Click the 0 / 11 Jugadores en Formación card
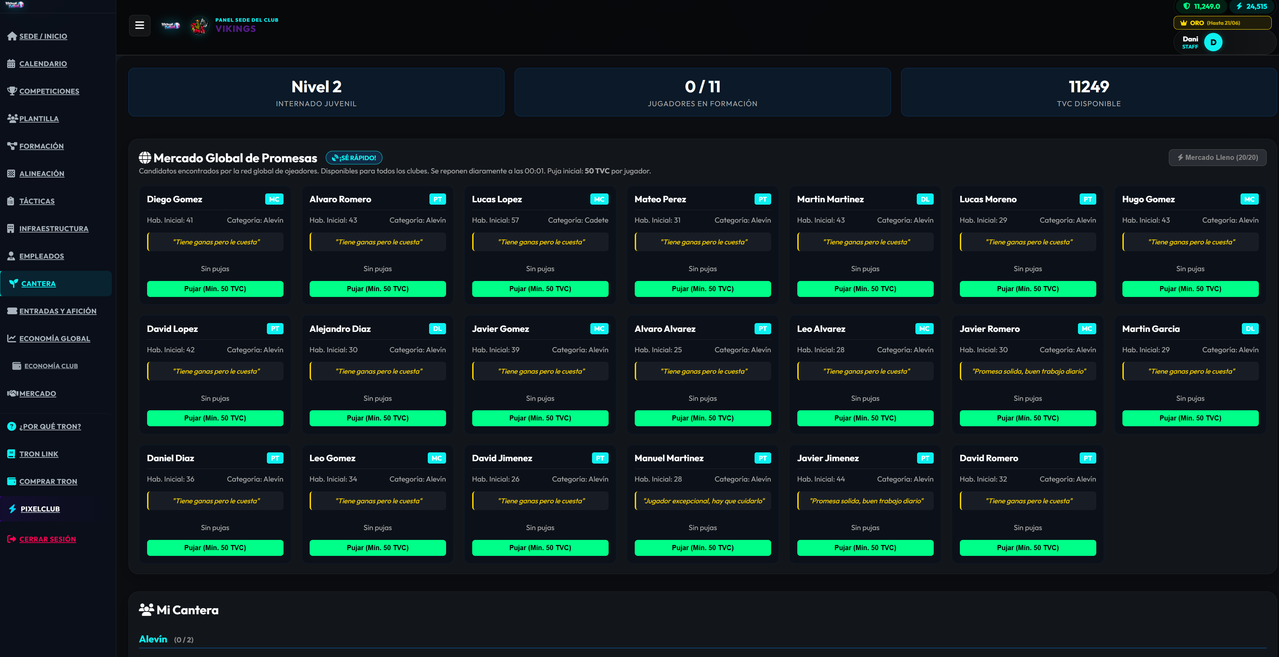 click(702, 92)
